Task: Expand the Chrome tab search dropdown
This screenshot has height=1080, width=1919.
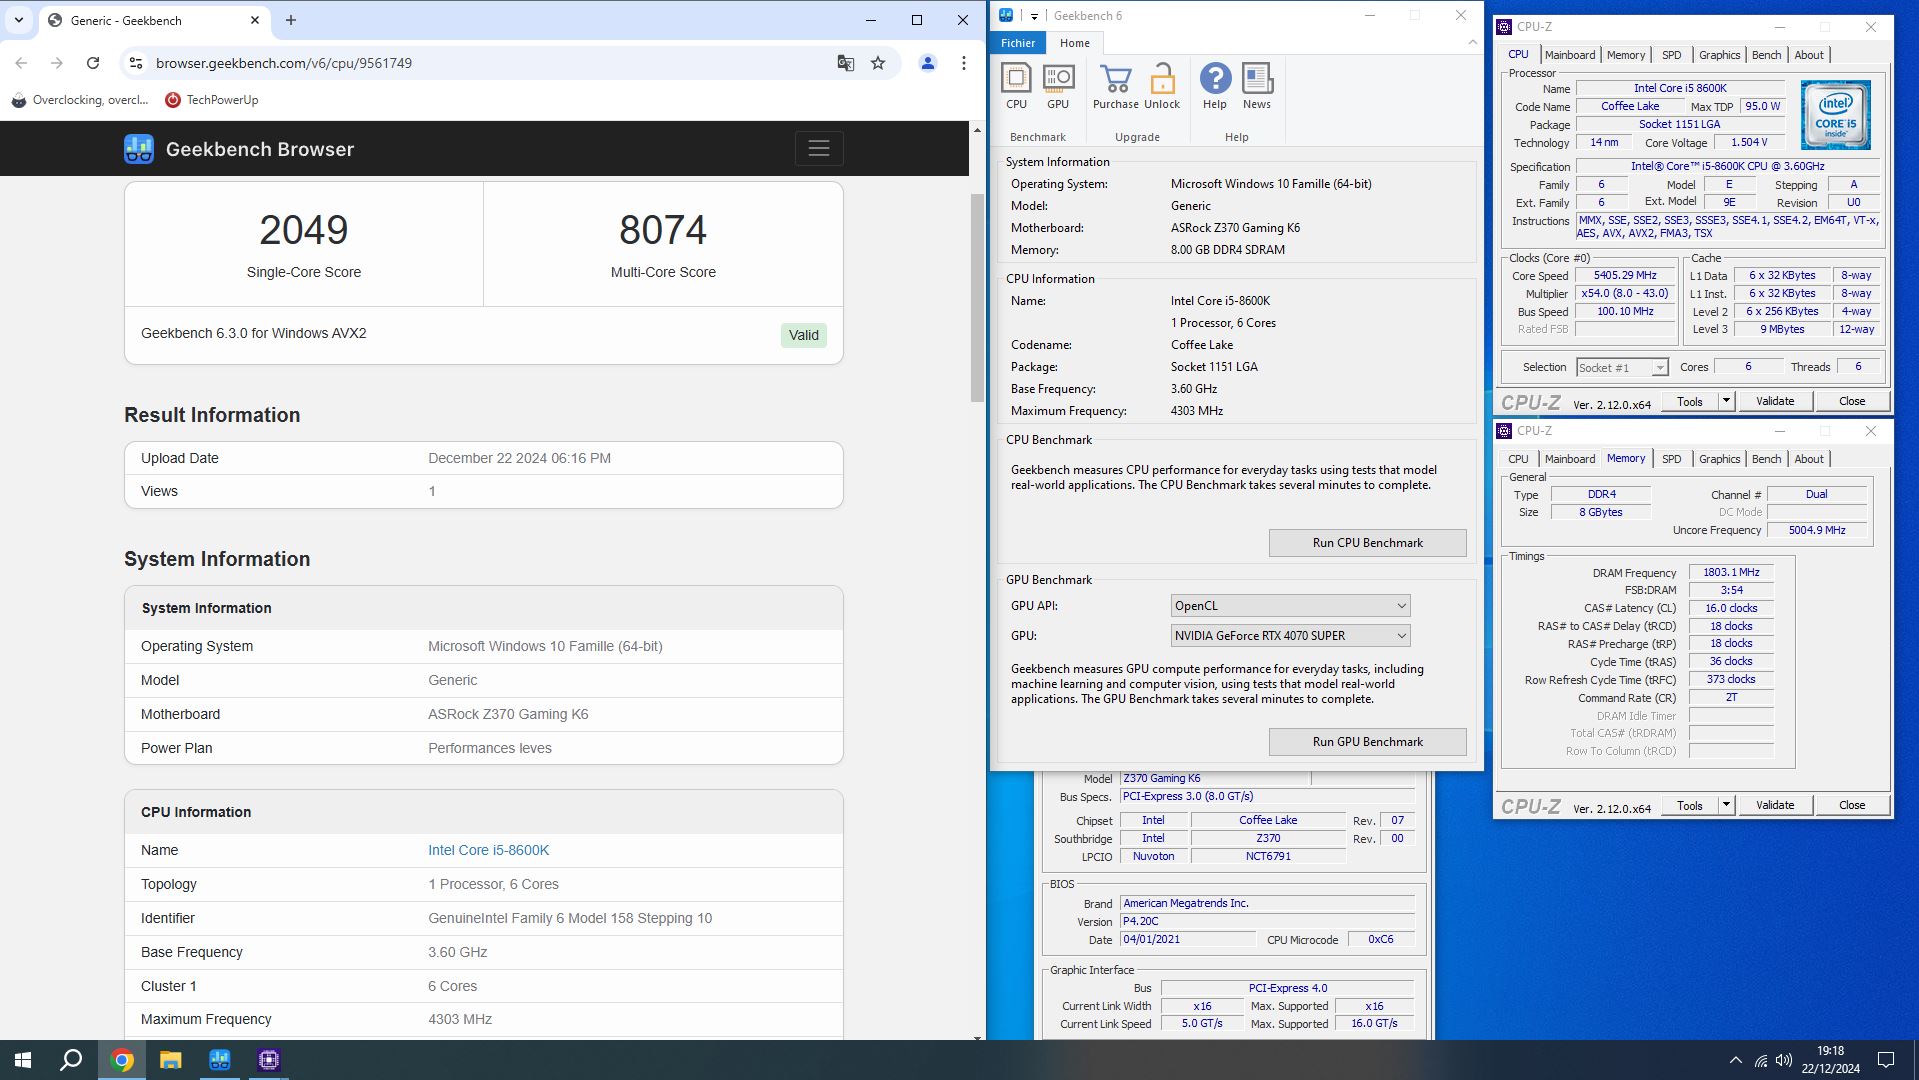Action: [x=19, y=20]
